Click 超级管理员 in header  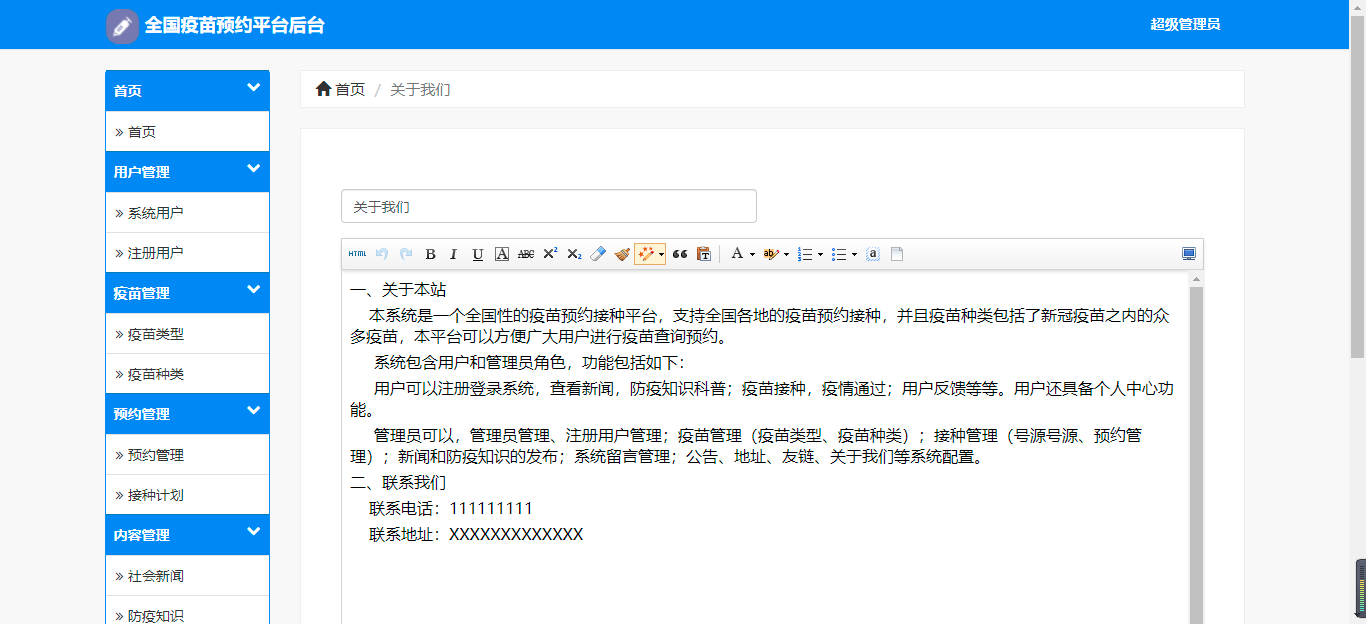tap(1185, 24)
